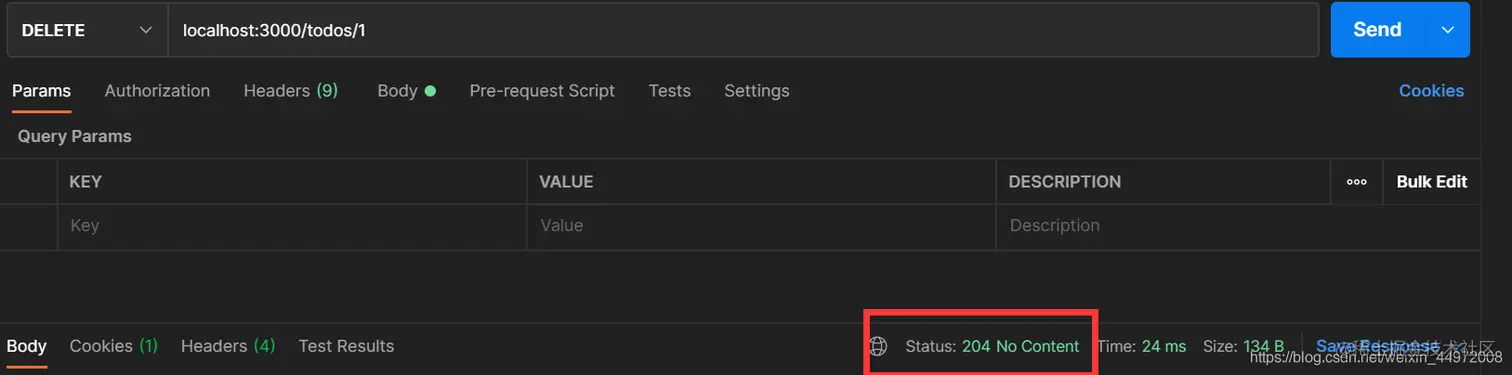Click the network globe icon near Status
The width and height of the screenshot is (1512, 375).
(878, 346)
